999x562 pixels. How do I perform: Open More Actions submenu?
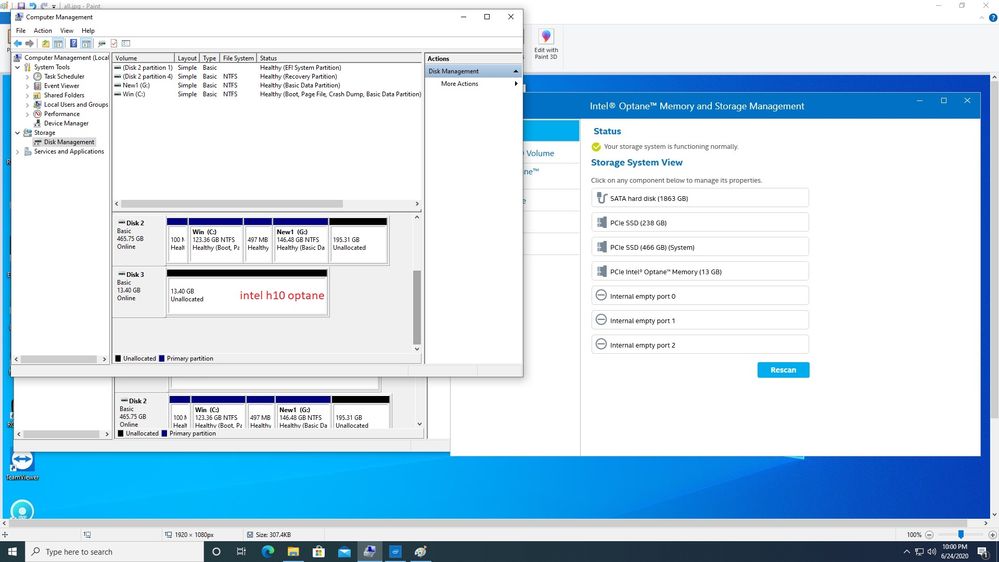(x=473, y=83)
